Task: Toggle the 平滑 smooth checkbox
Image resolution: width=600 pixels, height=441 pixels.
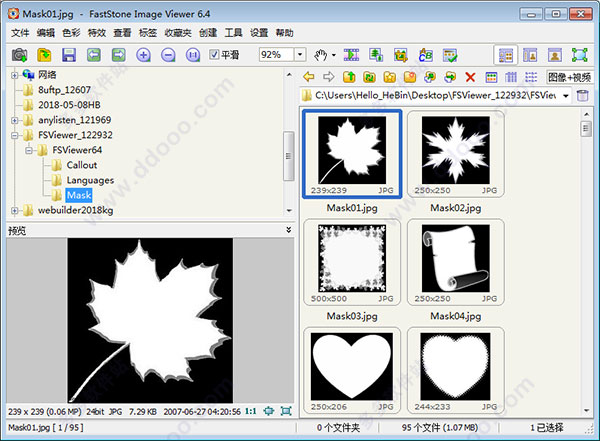Action: pos(214,55)
